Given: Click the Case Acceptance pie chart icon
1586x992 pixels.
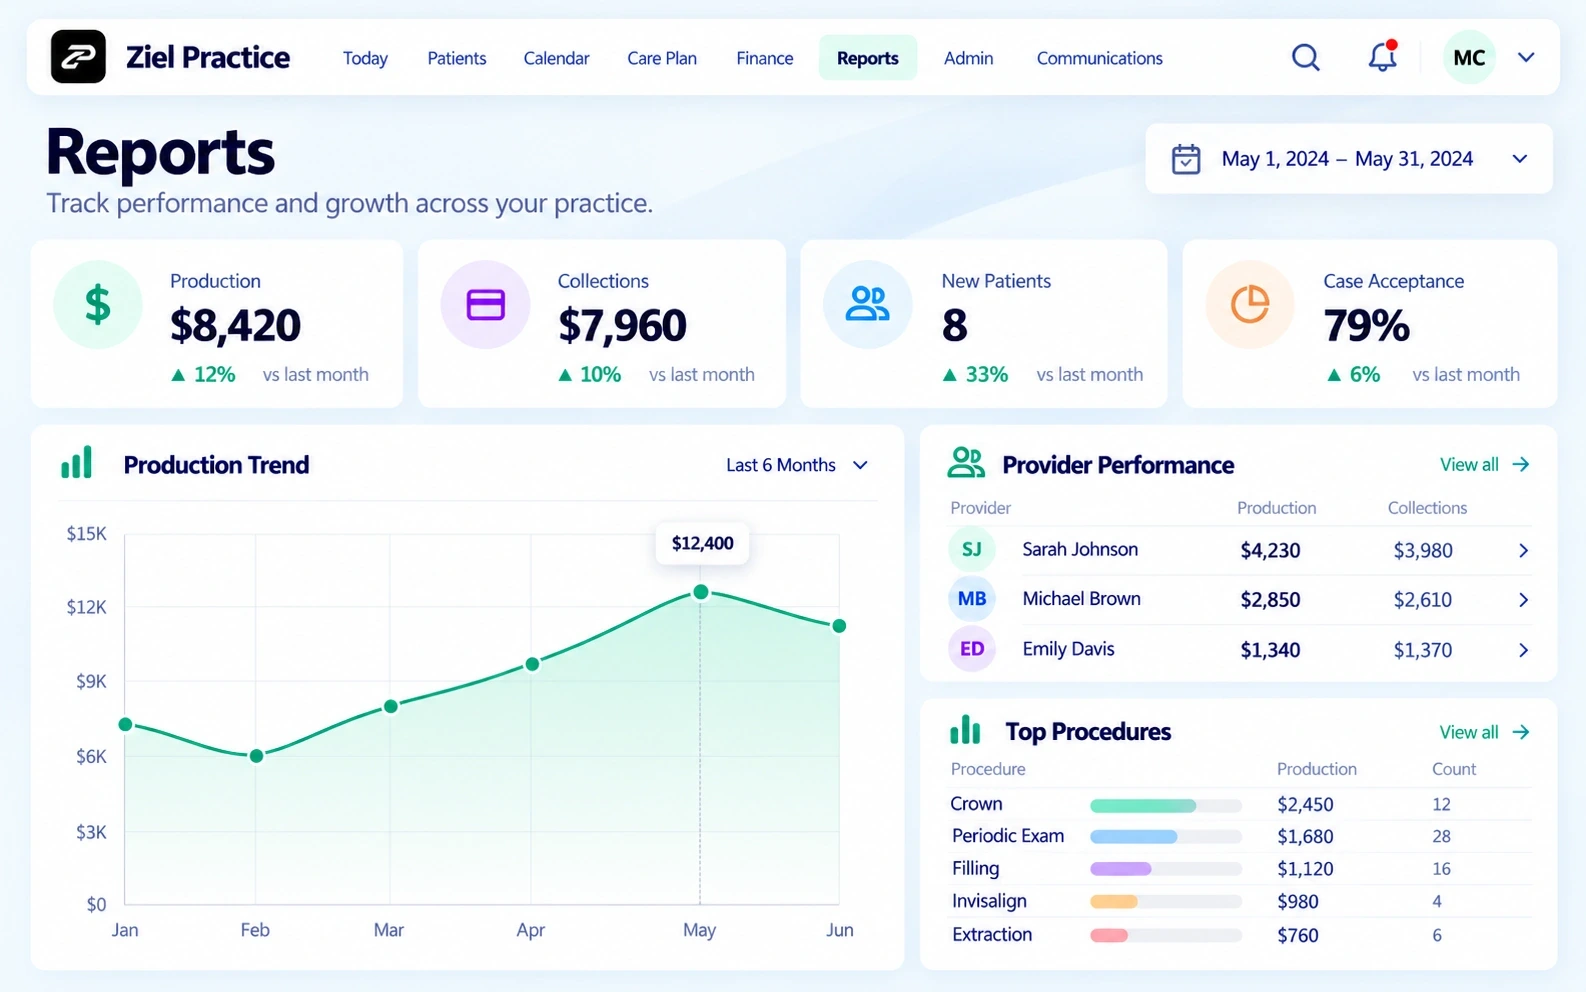Looking at the screenshot, I should 1249,304.
